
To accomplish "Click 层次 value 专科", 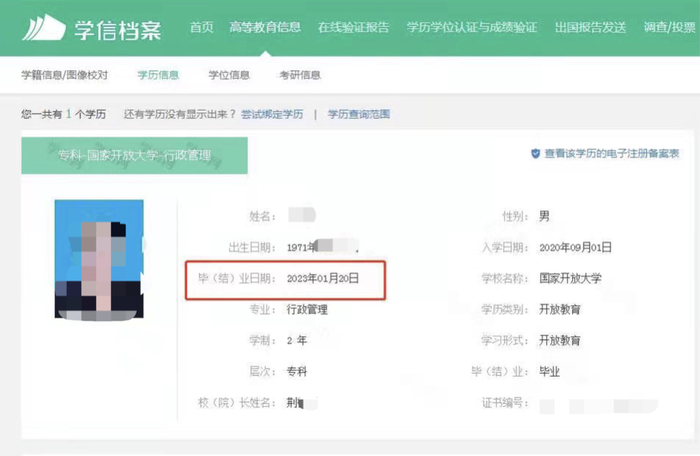I will click(297, 372).
